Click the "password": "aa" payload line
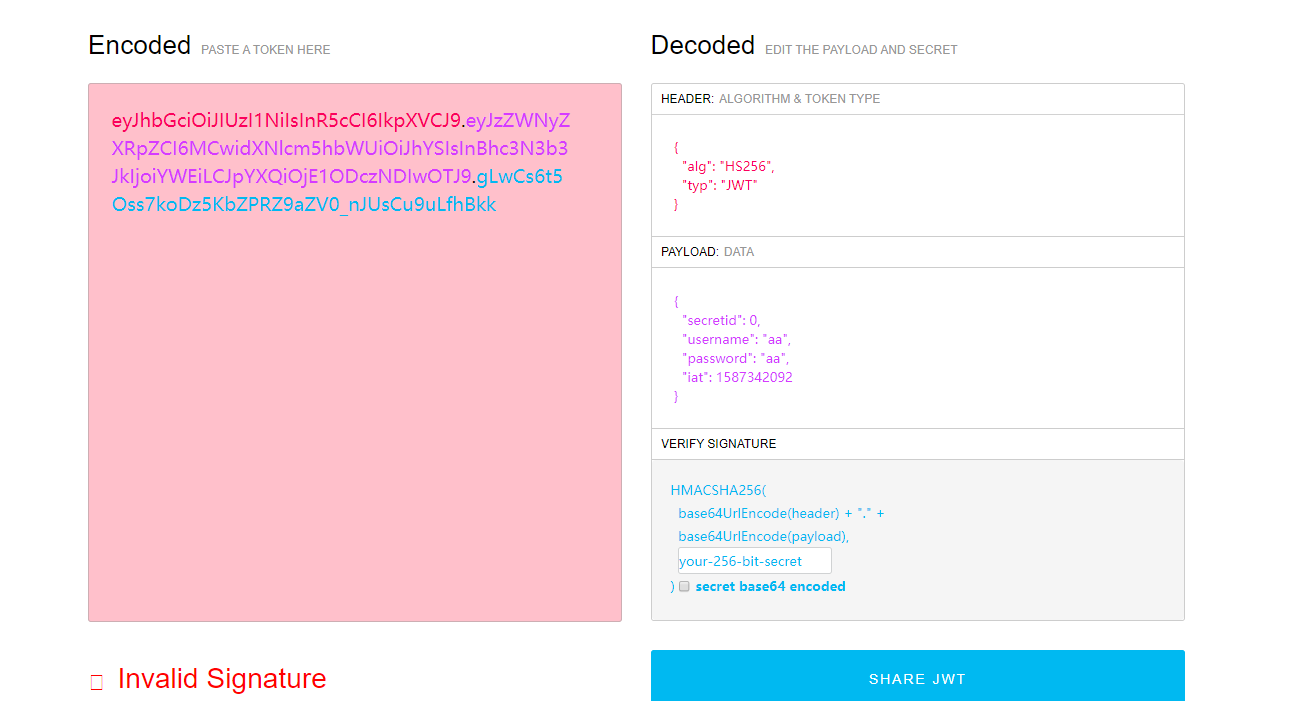 coord(735,359)
